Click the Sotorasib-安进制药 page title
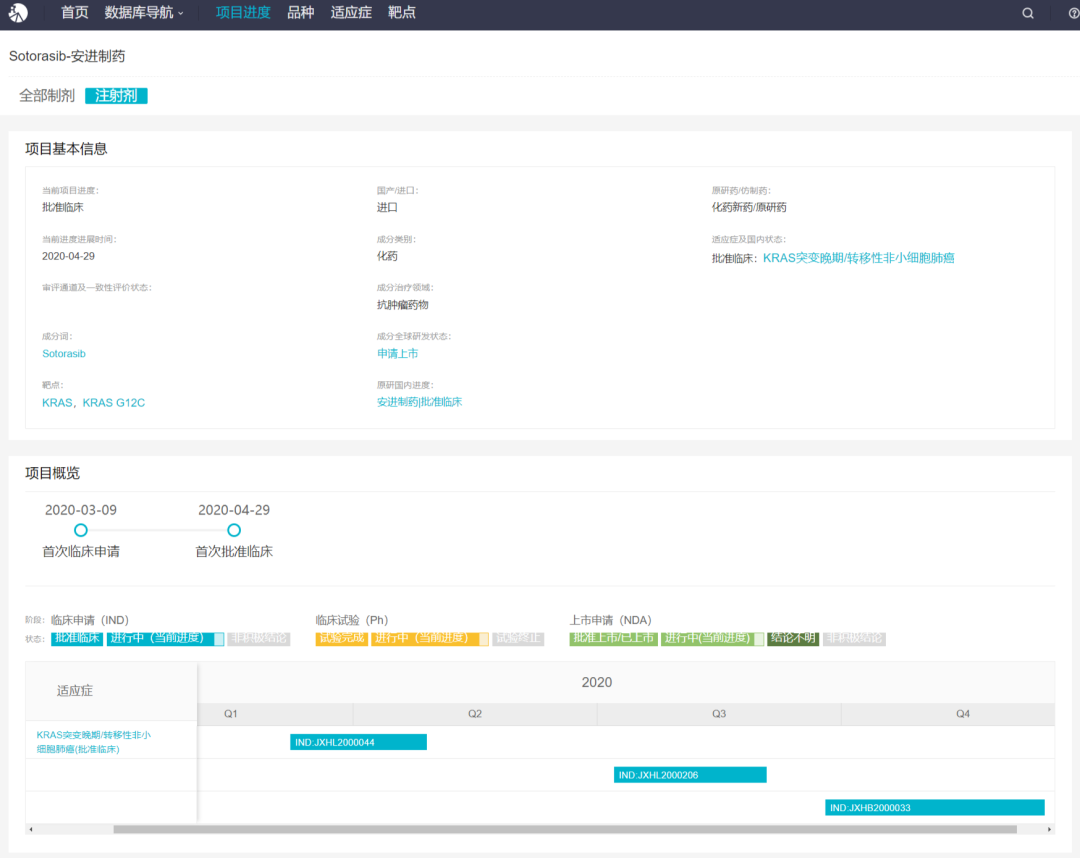1080x858 pixels. coord(67,56)
